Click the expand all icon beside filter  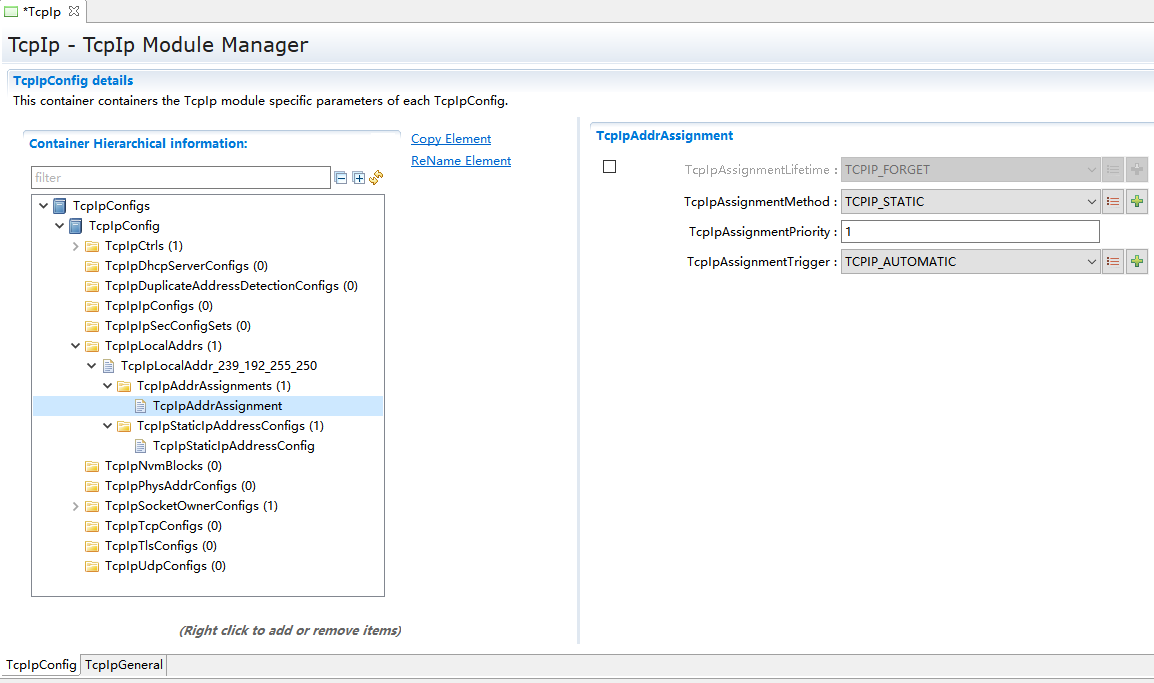[x=358, y=178]
